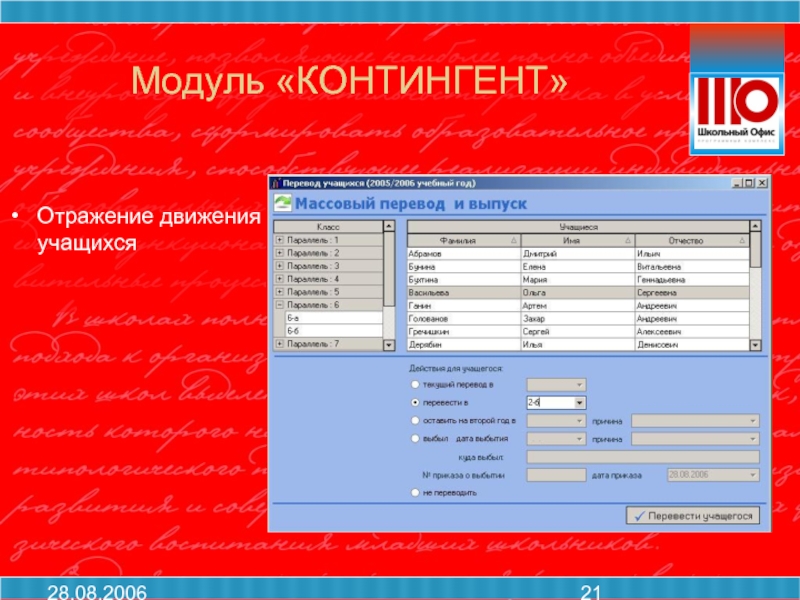The image size is (800, 600).
Task: Click the Фамилия column header
Action: (x=464, y=240)
